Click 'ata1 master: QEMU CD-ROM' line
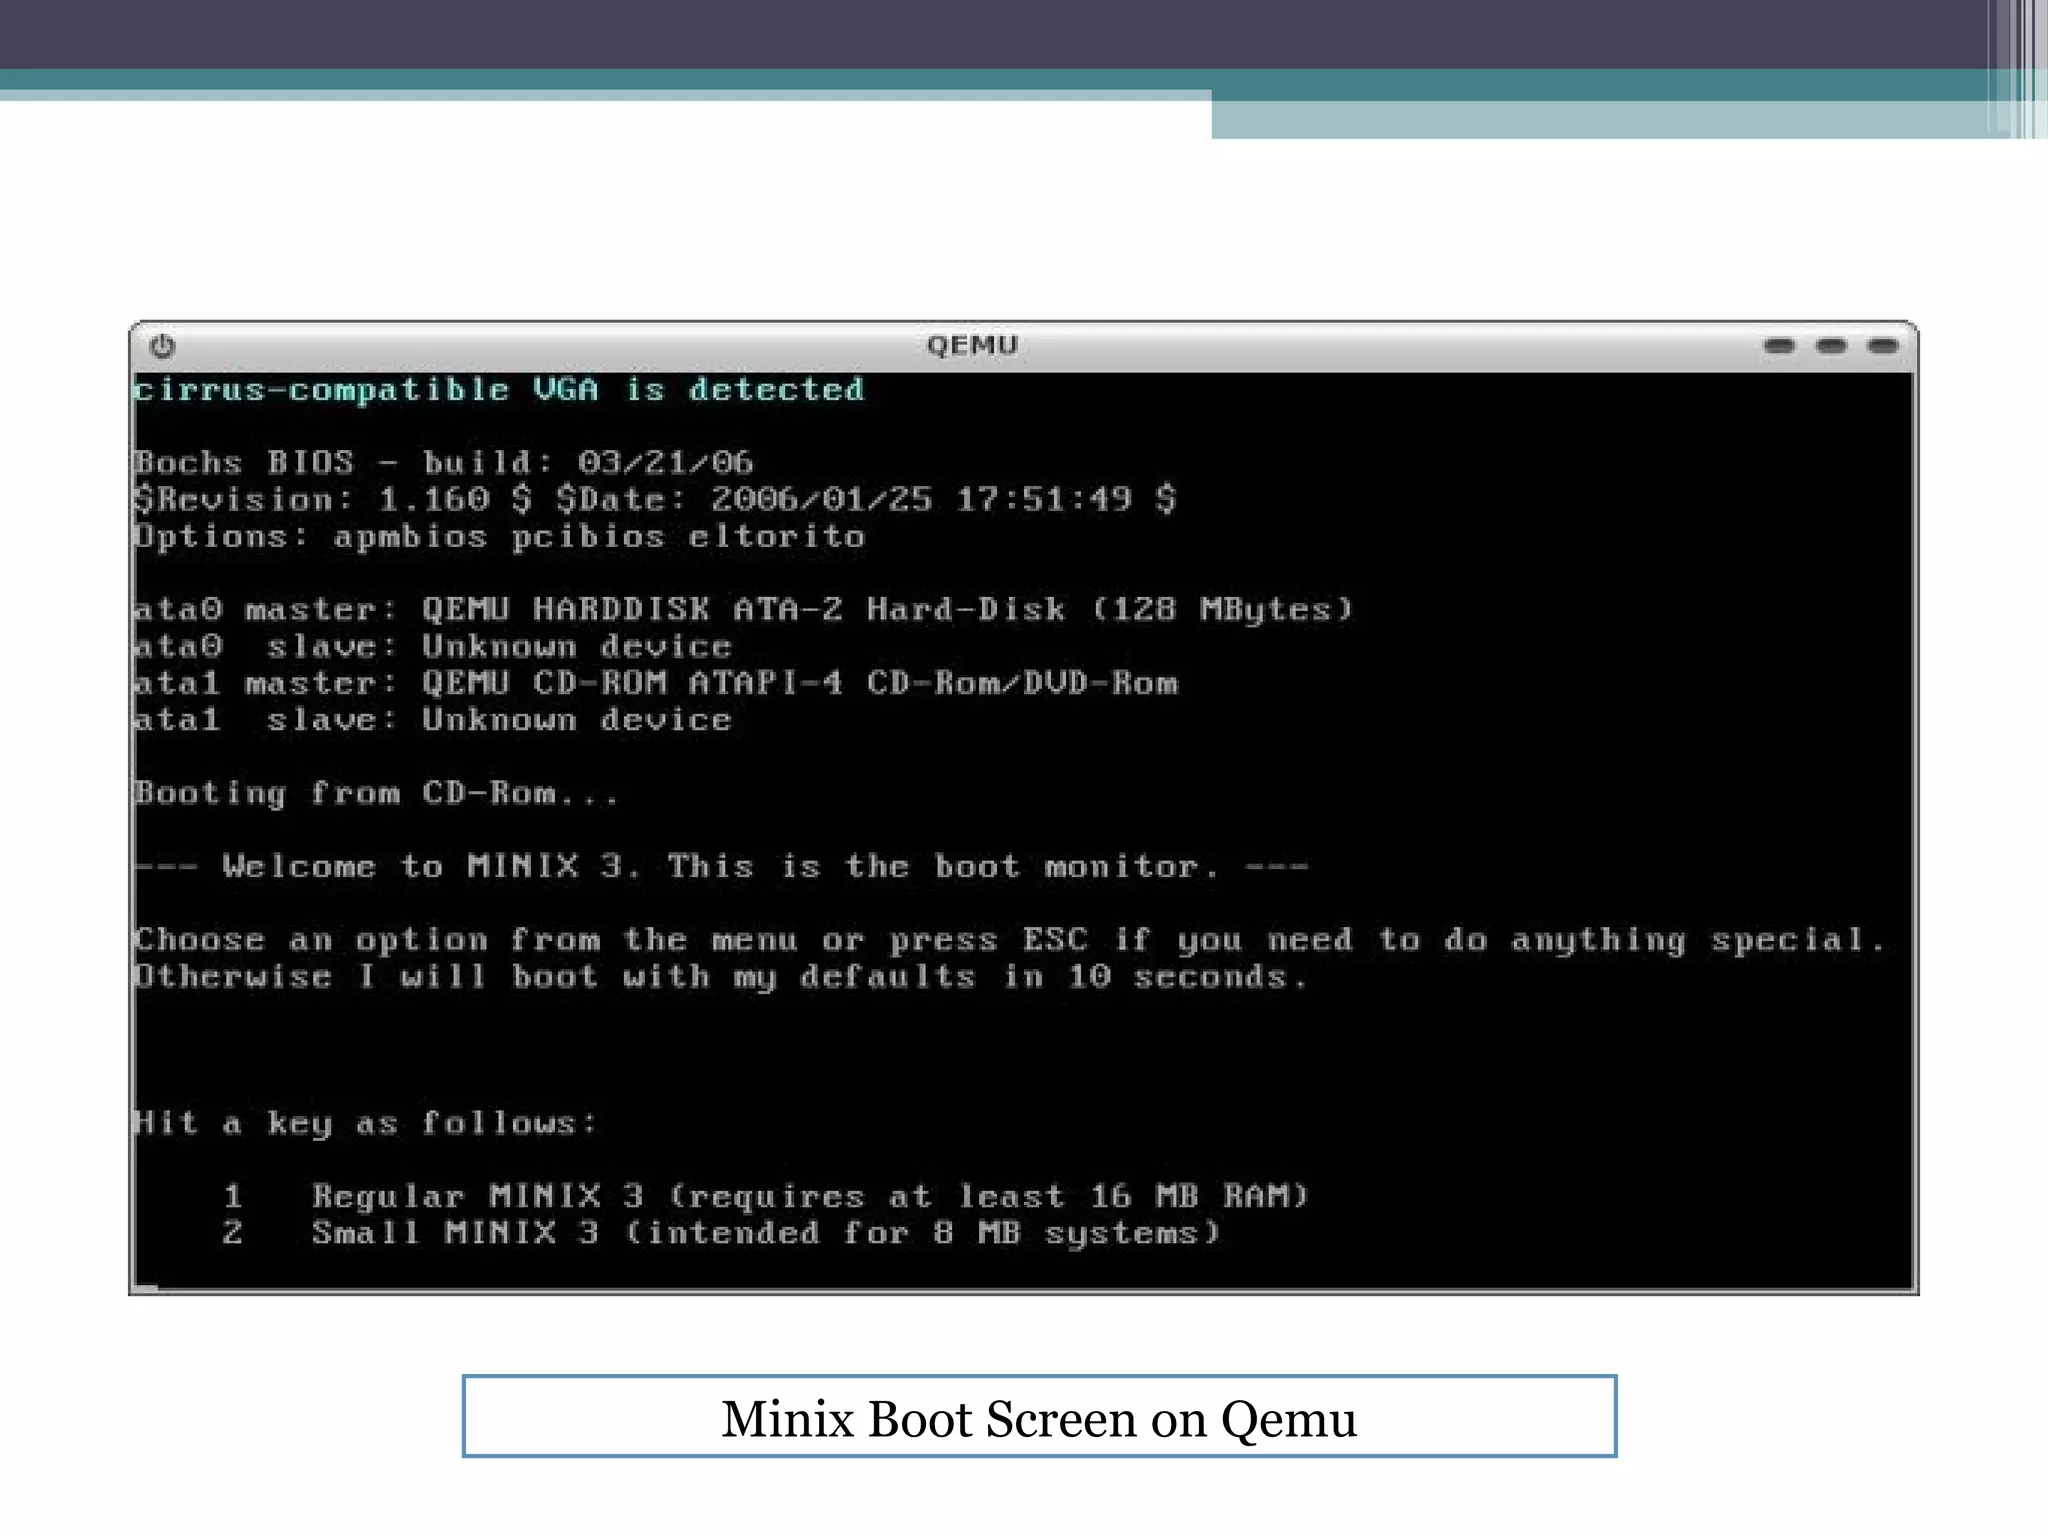 [x=656, y=683]
